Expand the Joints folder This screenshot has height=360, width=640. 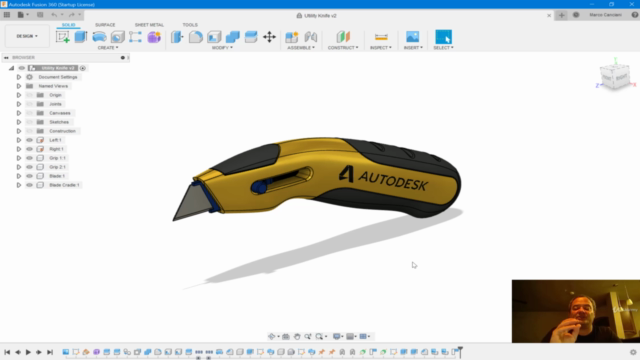[x=19, y=104]
